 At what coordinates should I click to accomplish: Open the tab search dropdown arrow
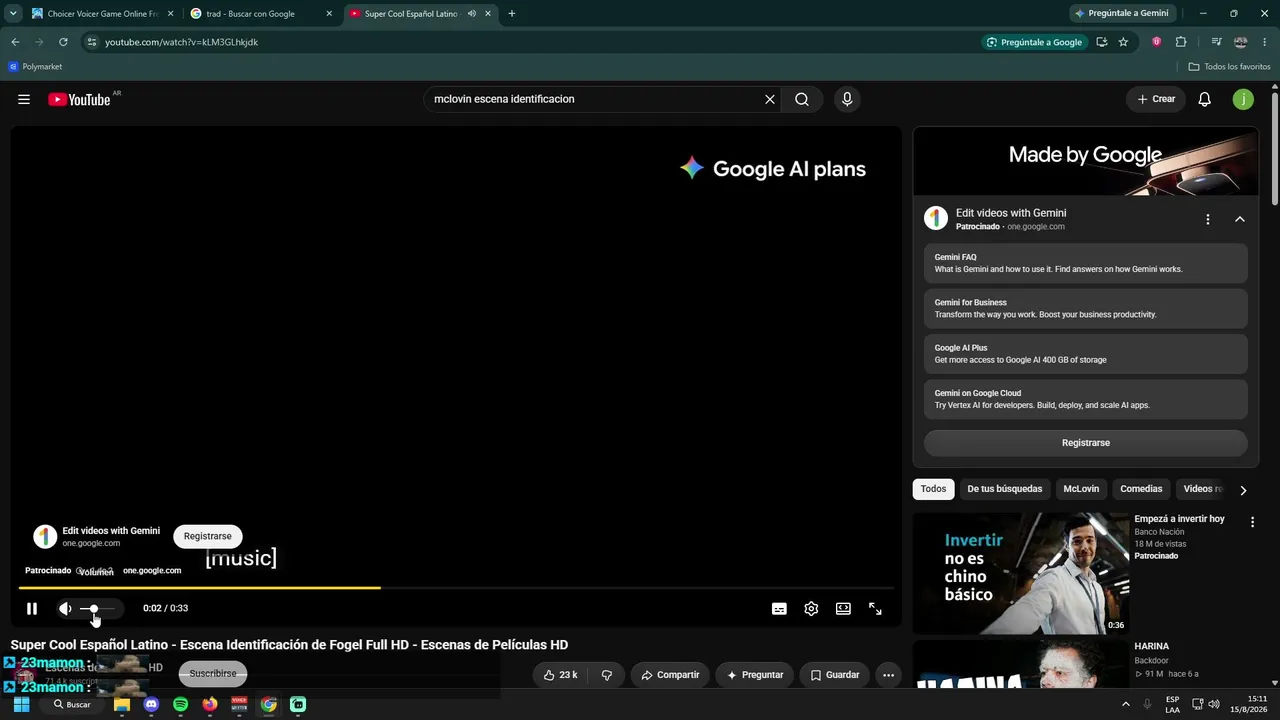(x=13, y=14)
